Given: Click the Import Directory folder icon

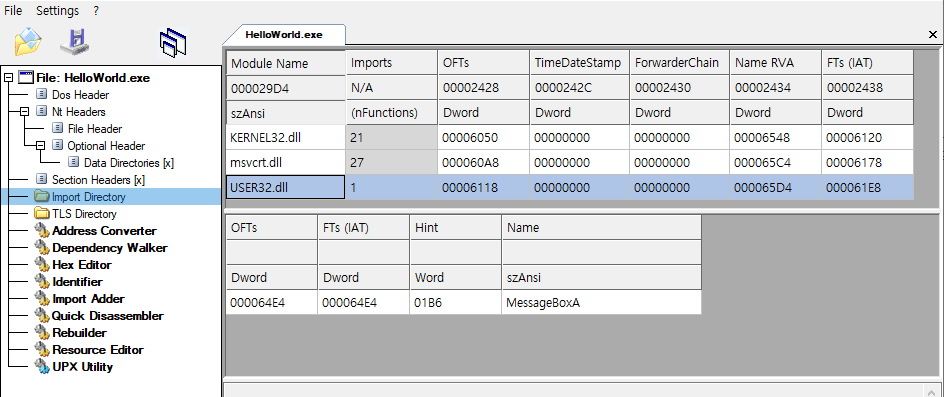Looking at the screenshot, I should 42,196.
